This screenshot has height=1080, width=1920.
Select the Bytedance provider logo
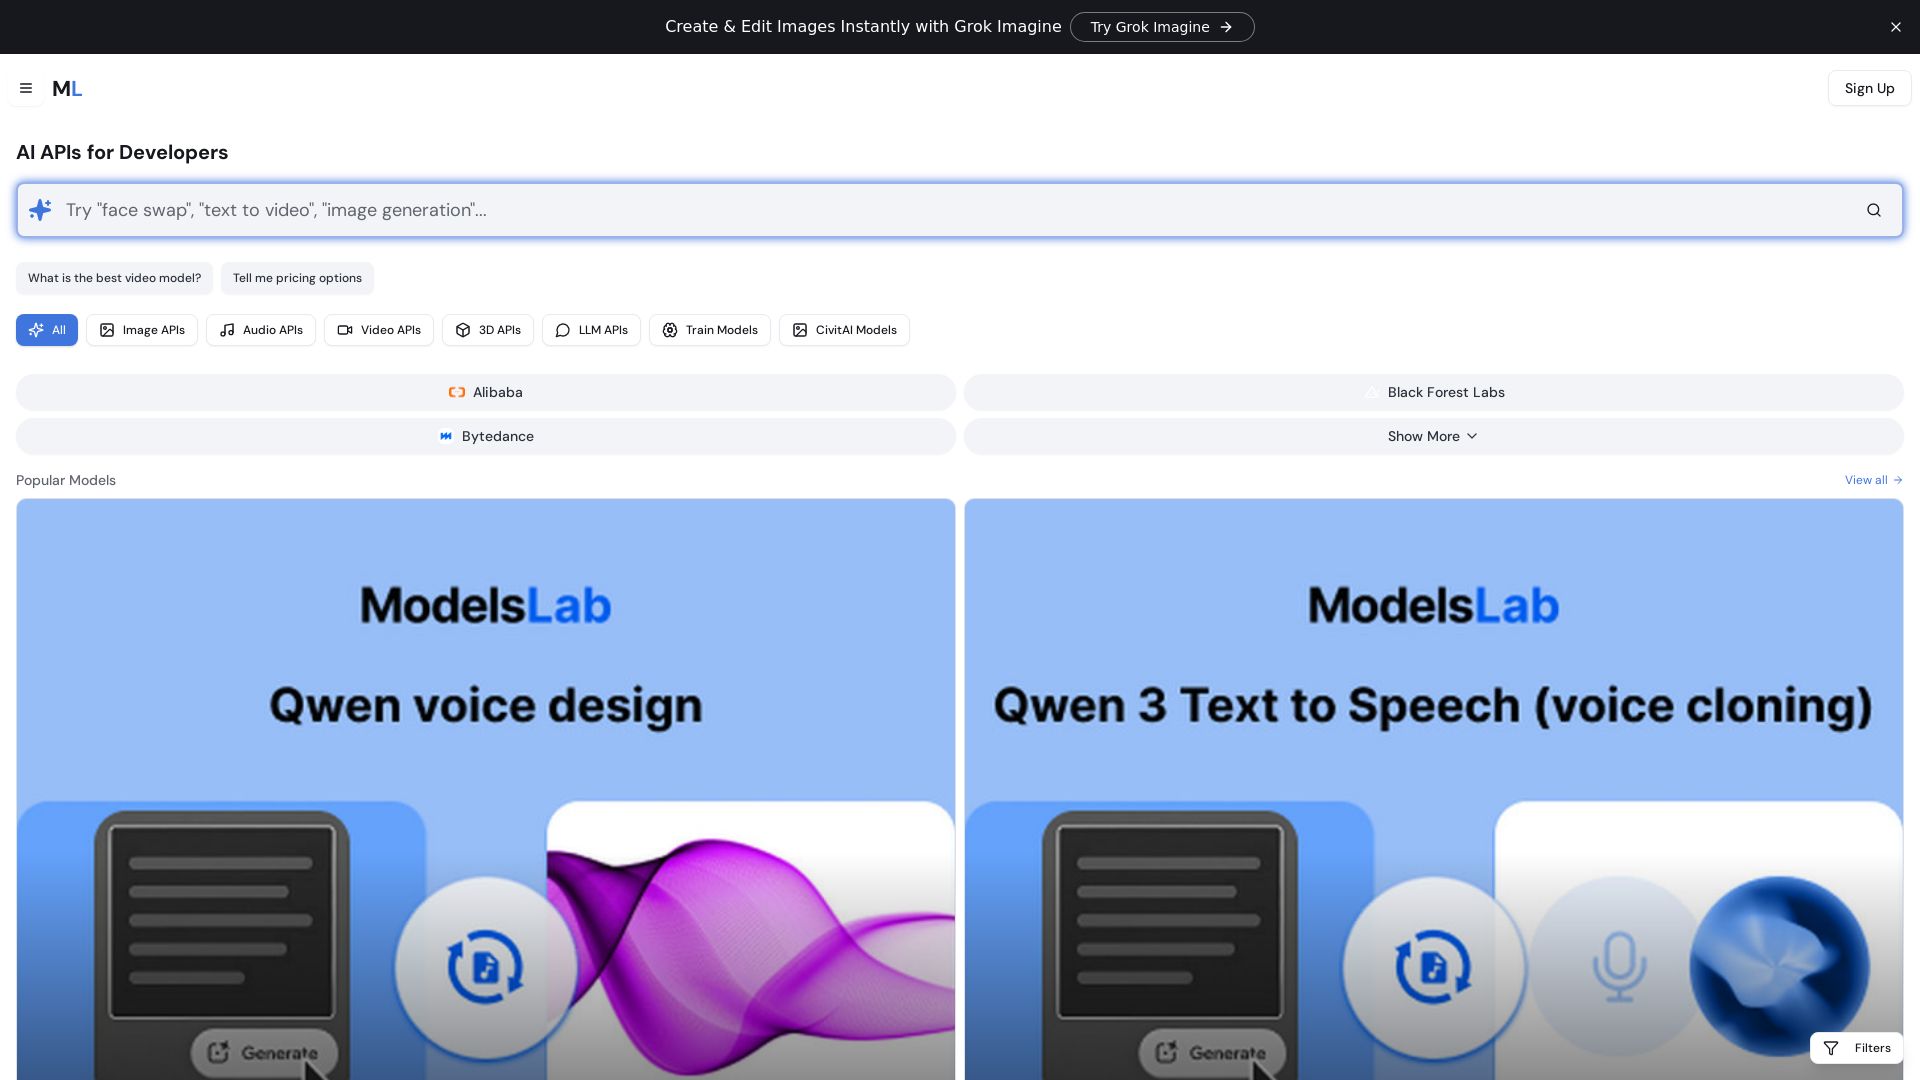[x=446, y=436]
